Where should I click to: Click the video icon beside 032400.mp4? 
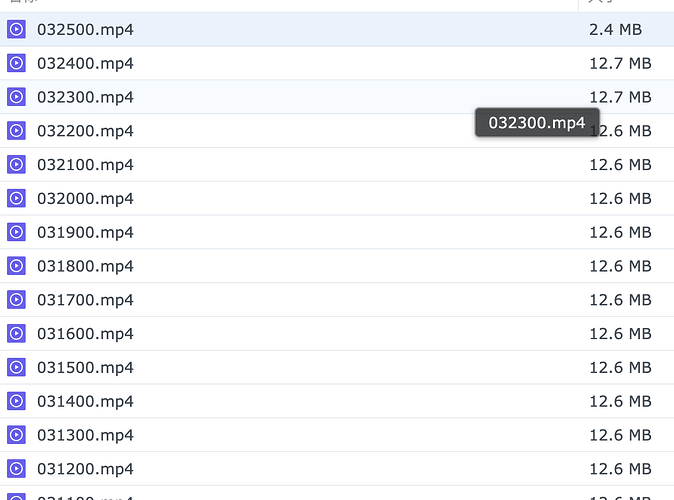pos(16,63)
